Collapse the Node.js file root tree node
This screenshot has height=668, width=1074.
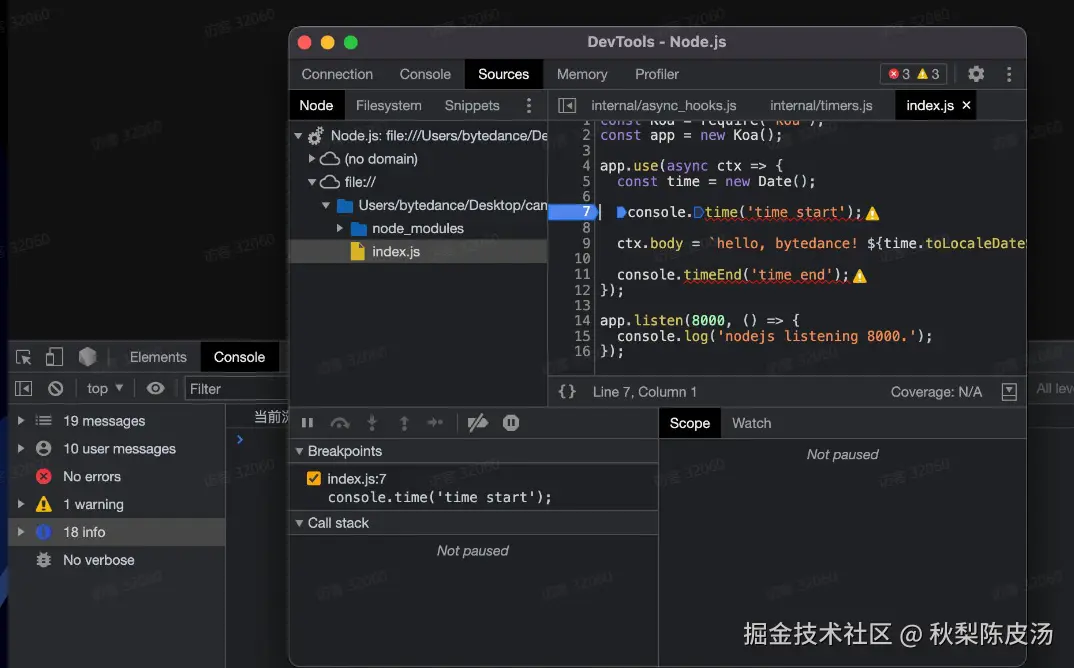[x=299, y=136]
